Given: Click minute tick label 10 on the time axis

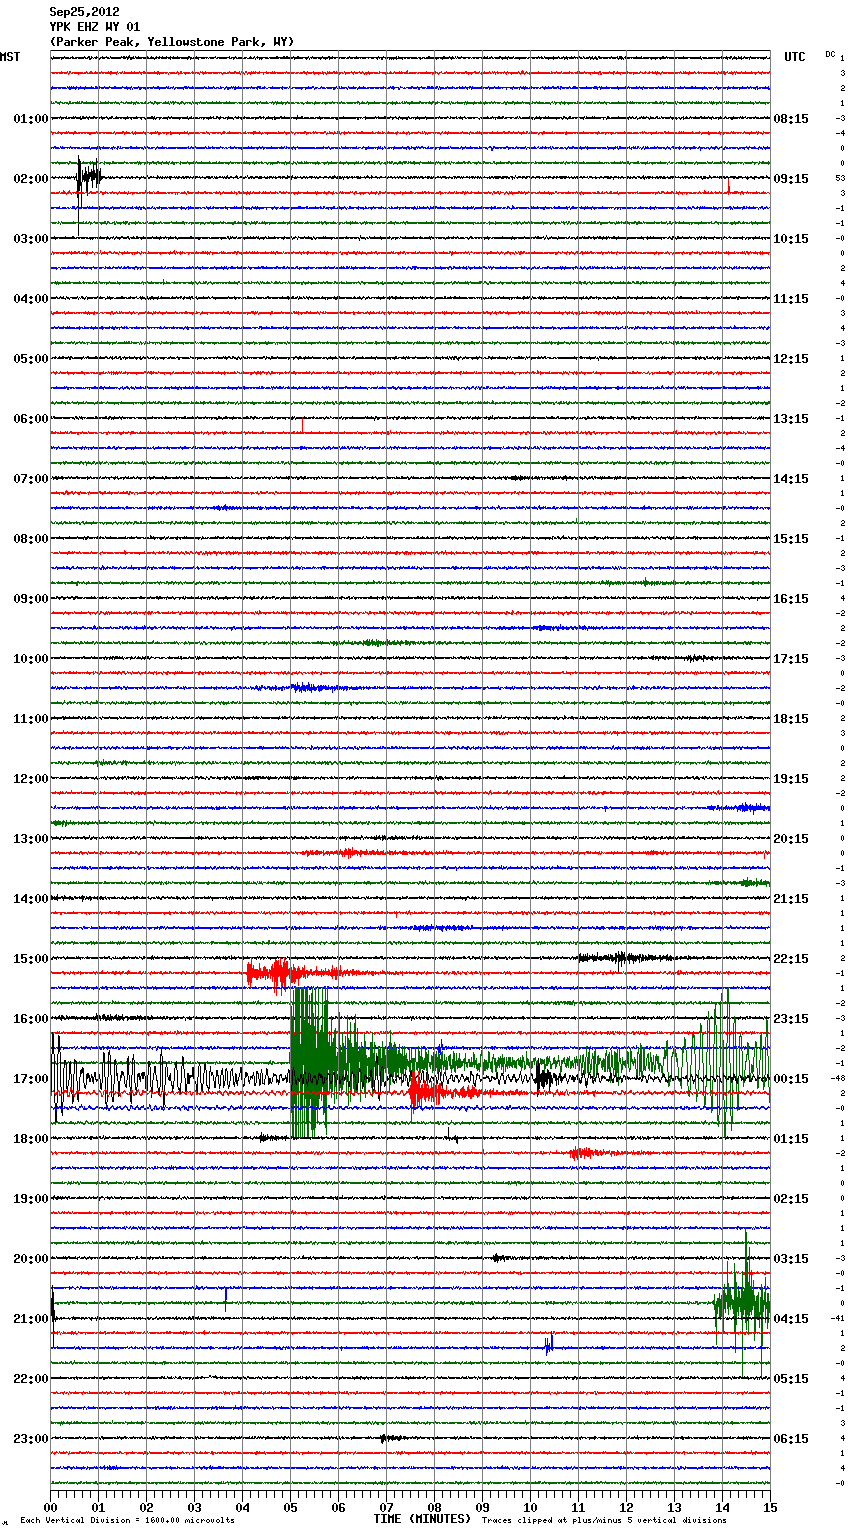Looking at the screenshot, I should click(x=530, y=1507).
